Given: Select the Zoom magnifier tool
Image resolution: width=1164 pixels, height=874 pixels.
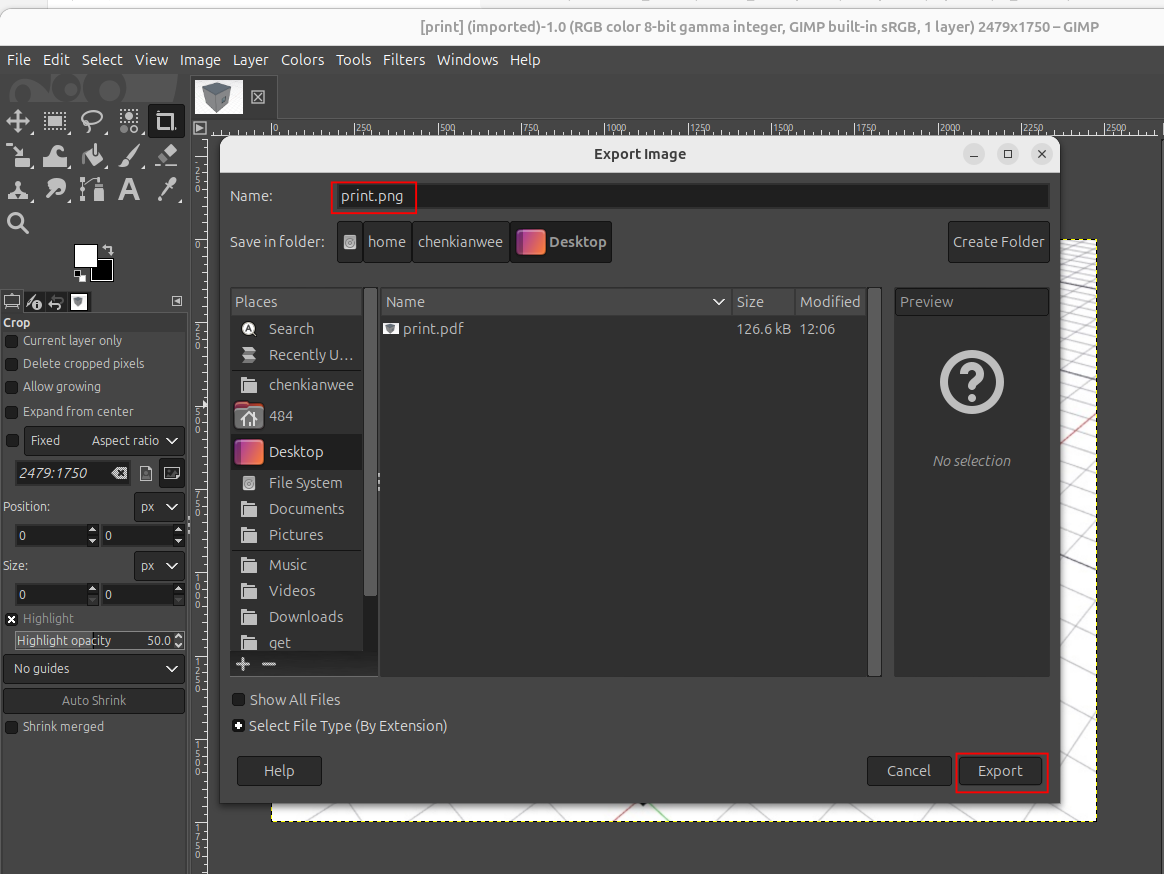Looking at the screenshot, I should [x=18, y=223].
